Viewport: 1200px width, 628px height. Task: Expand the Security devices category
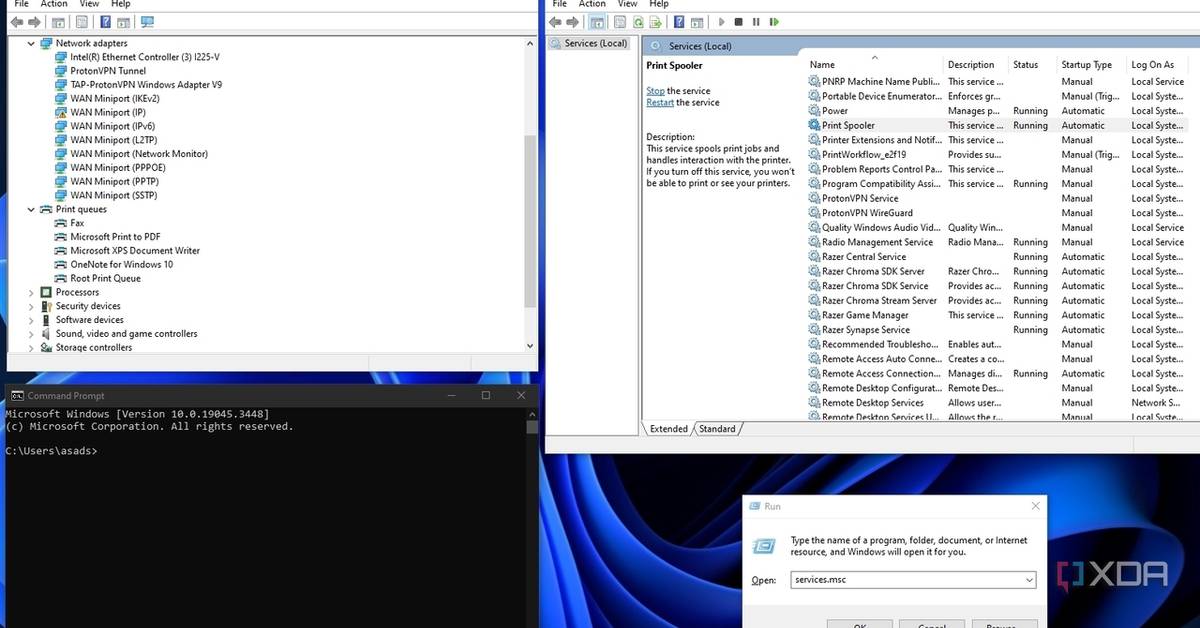[x=31, y=307]
